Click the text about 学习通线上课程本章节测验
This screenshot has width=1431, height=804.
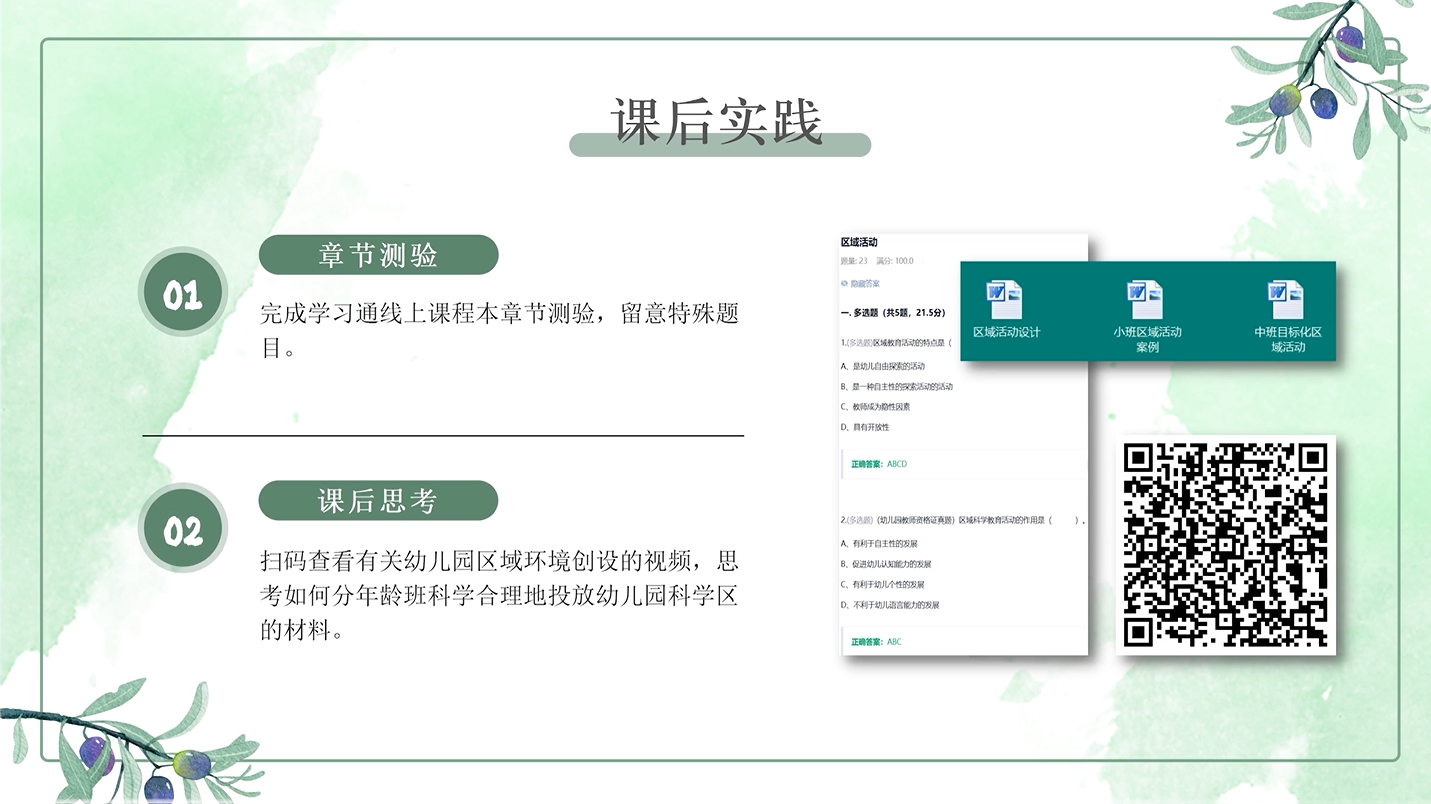[498, 314]
